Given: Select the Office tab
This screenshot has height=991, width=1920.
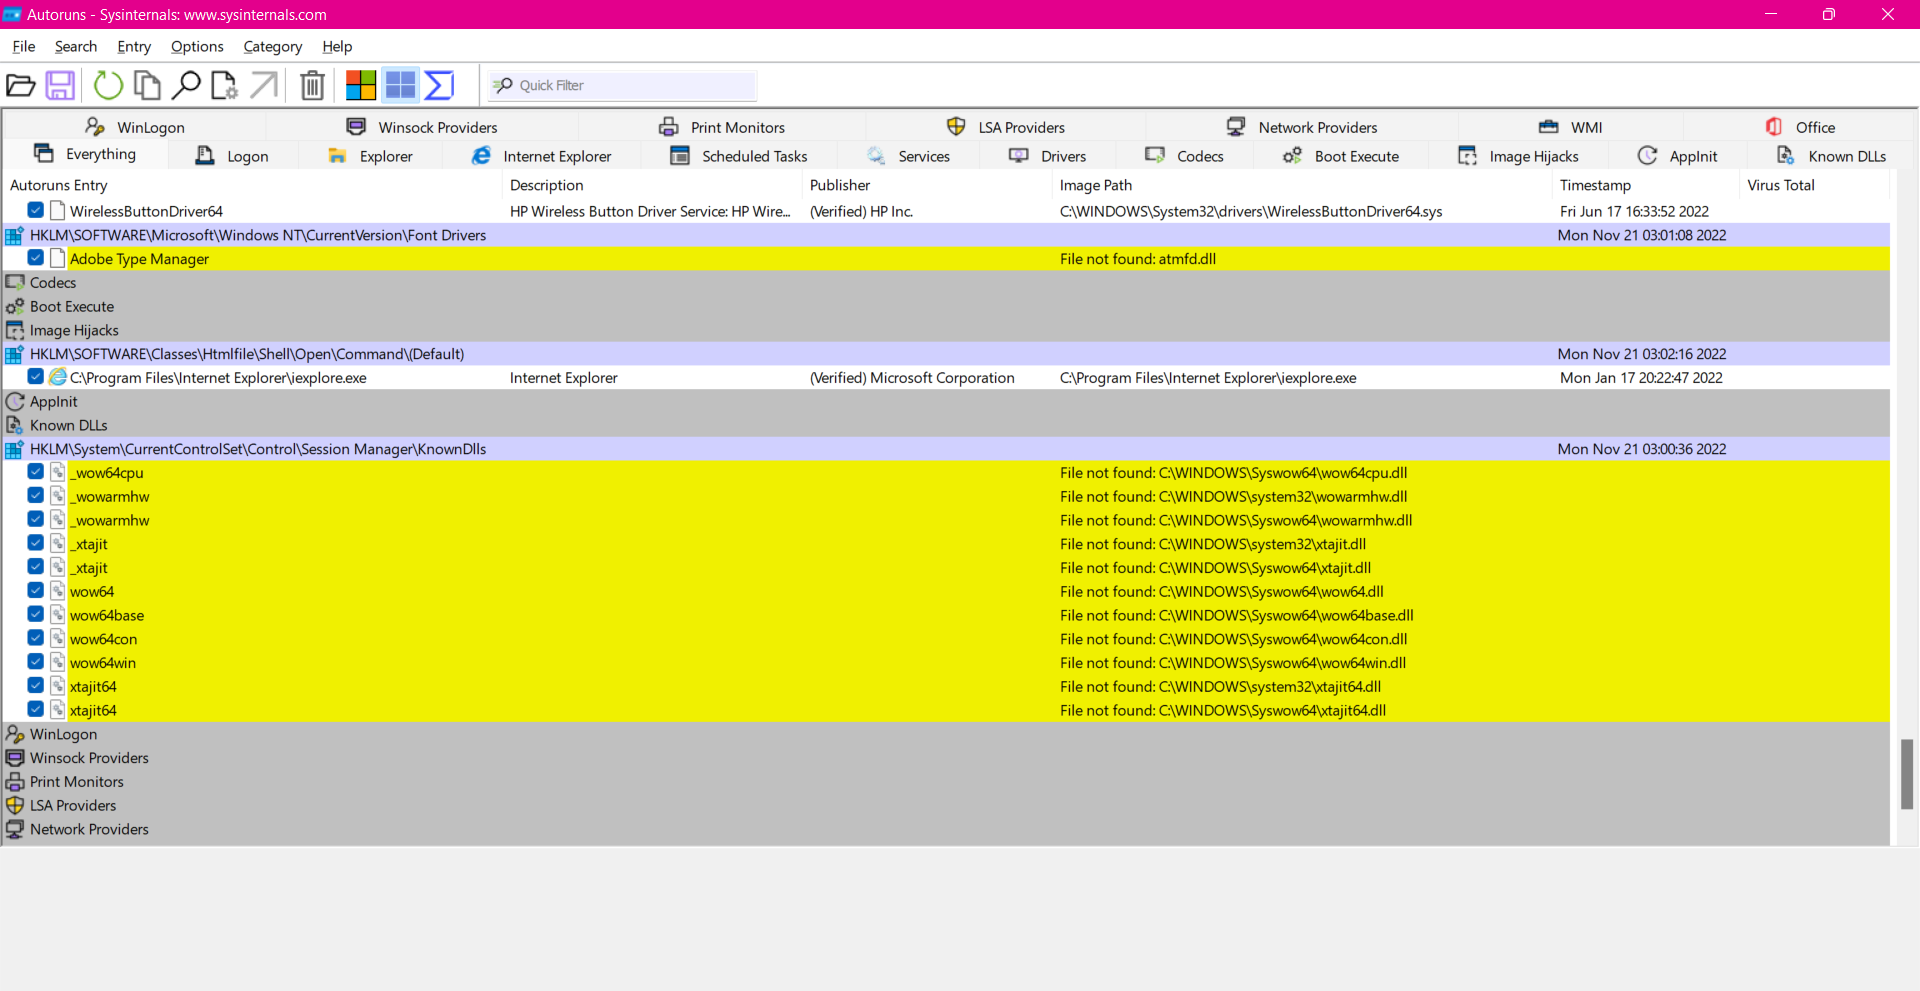Looking at the screenshot, I should (1800, 127).
